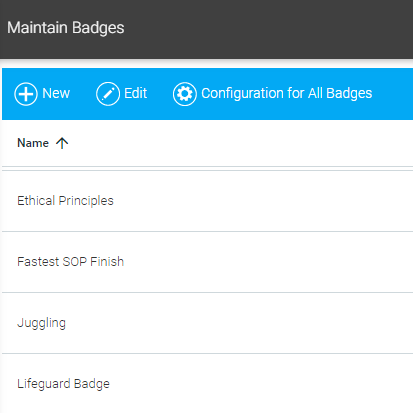Toggle the ascending sort arrow beside Name
The image size is (413, 413).
(x=62, y=143)
